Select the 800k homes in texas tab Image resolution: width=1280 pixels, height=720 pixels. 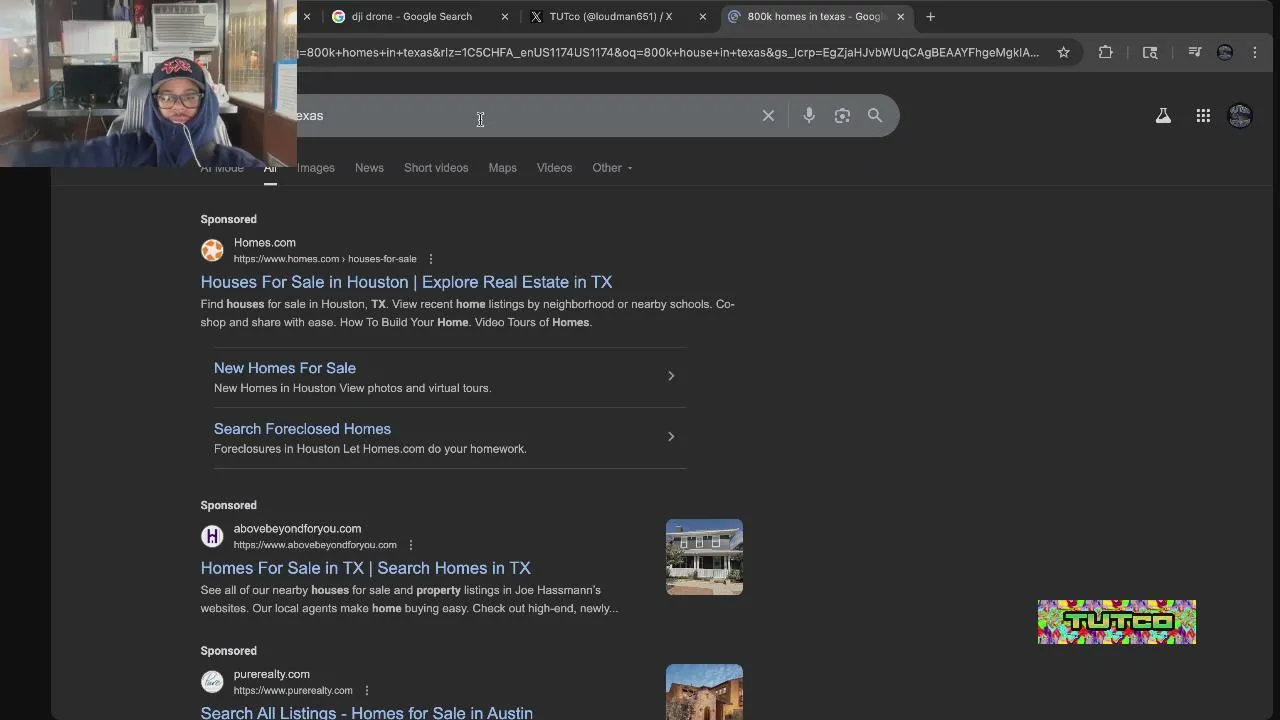(815, 16)
